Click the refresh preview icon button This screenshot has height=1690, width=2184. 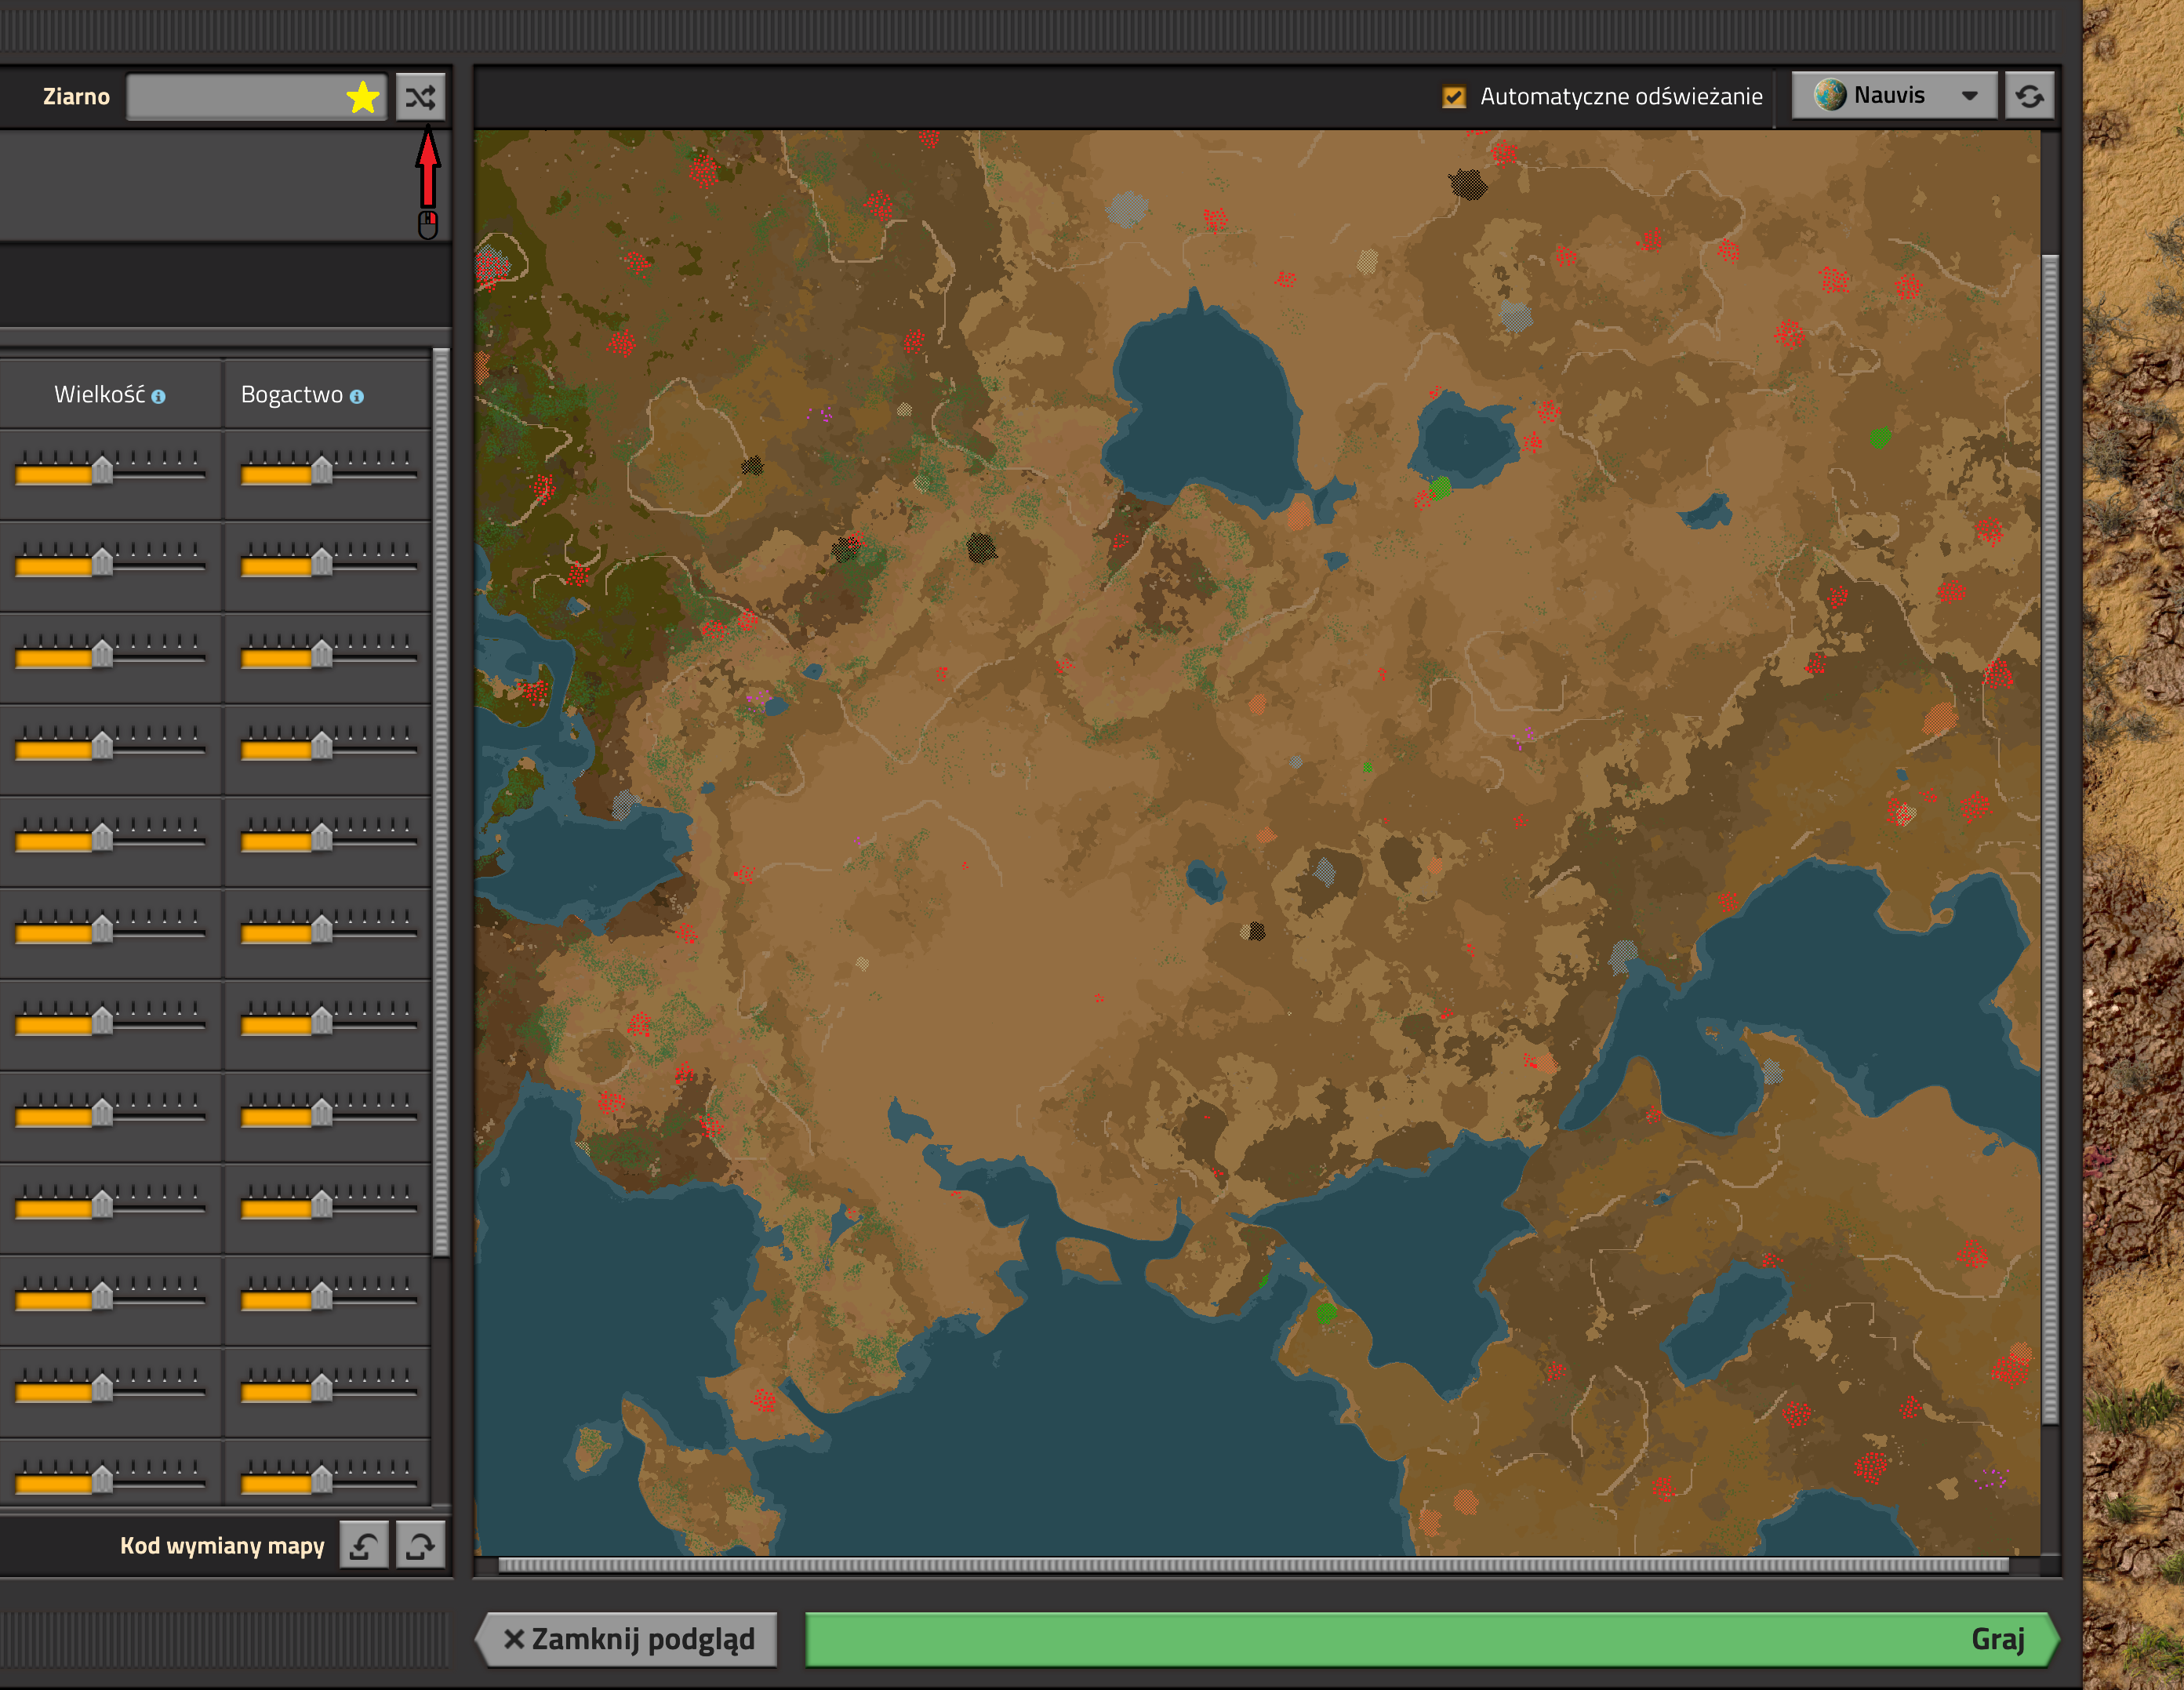(x=2029, y=96)
